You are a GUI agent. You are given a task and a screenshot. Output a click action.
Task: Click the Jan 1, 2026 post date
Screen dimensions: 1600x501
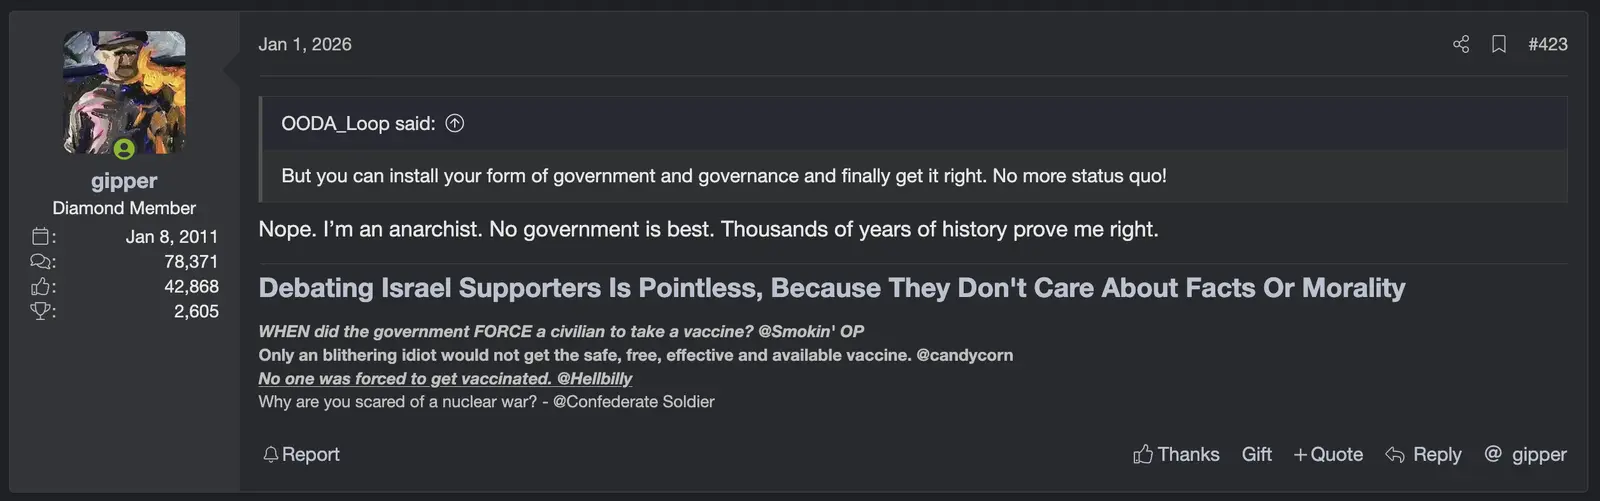click(x=305, y=44)
